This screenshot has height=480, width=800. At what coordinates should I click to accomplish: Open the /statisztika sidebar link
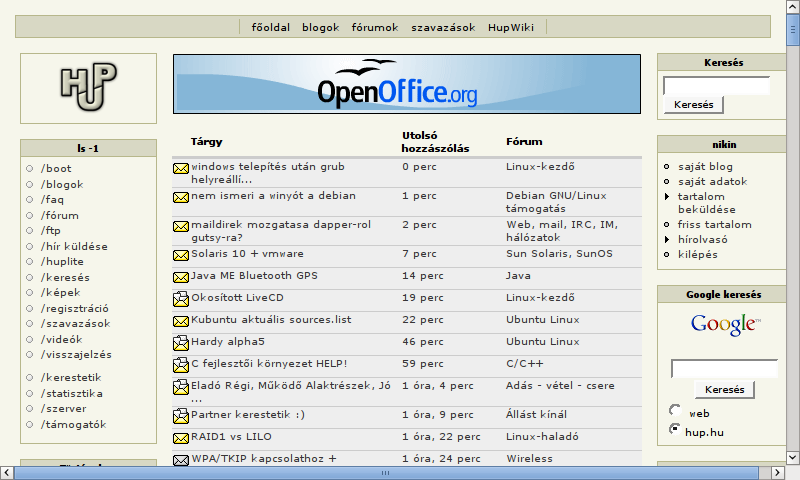[71, 394]
